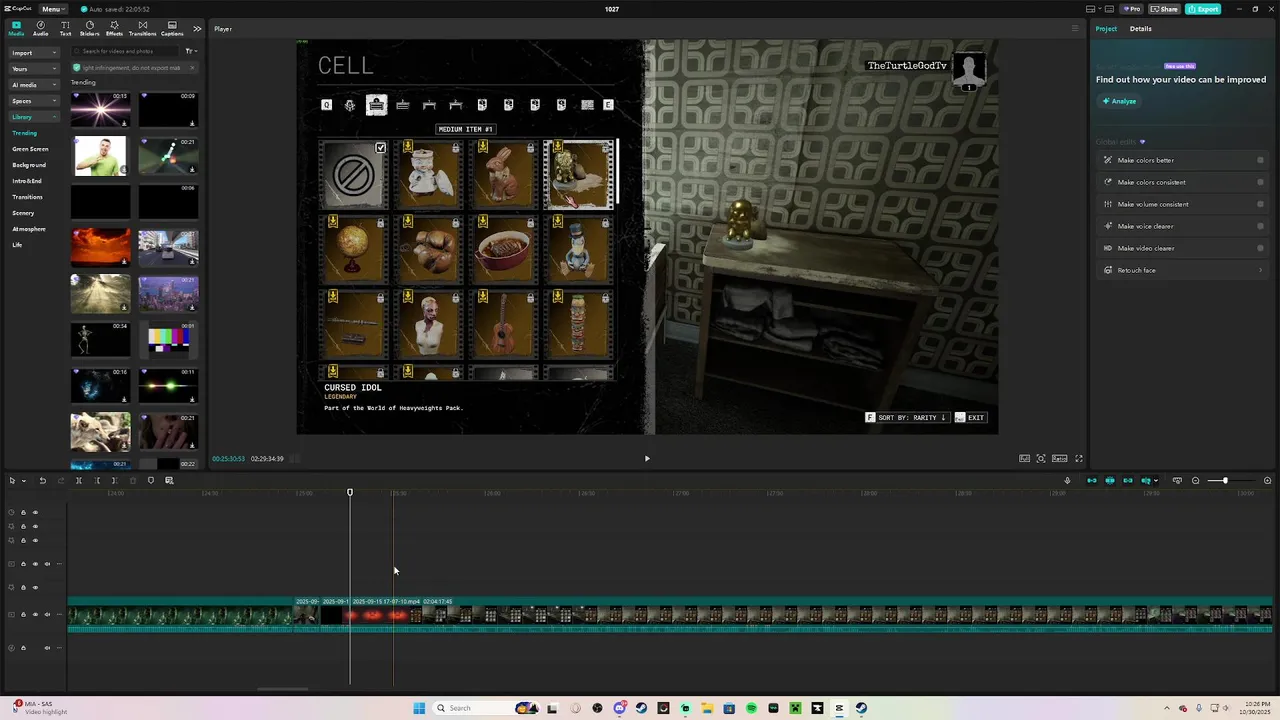Switch to the Details tab
This screenshot has height=720, width=1280.
(1141, 28)
